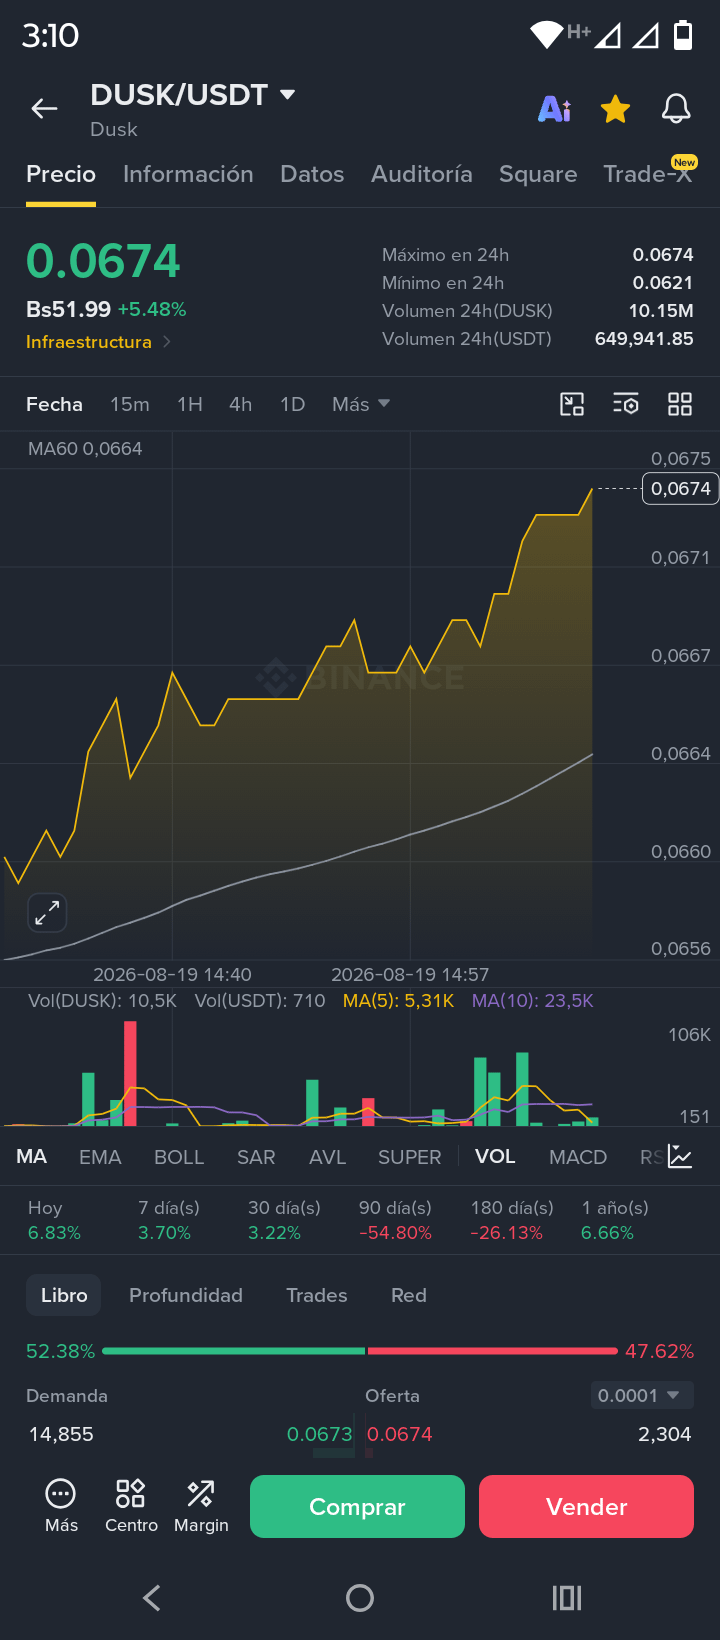This screenshot has height=1640, width=720.
Task: Tap Android recent apps button
Action: (567, 1598)
